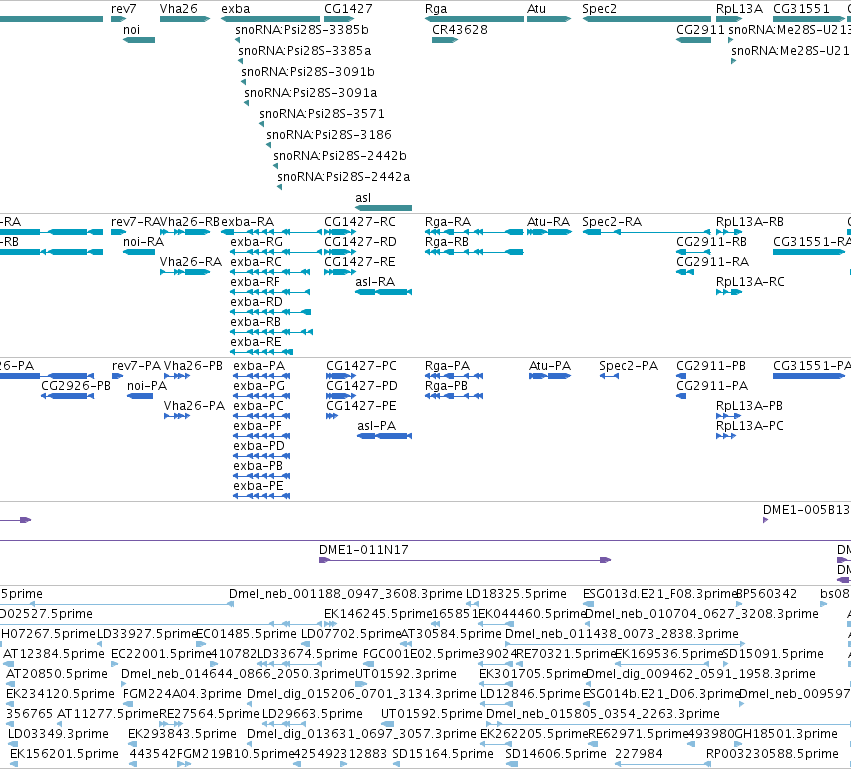Select the Vha26-RA transcript label

coord(190,262)
